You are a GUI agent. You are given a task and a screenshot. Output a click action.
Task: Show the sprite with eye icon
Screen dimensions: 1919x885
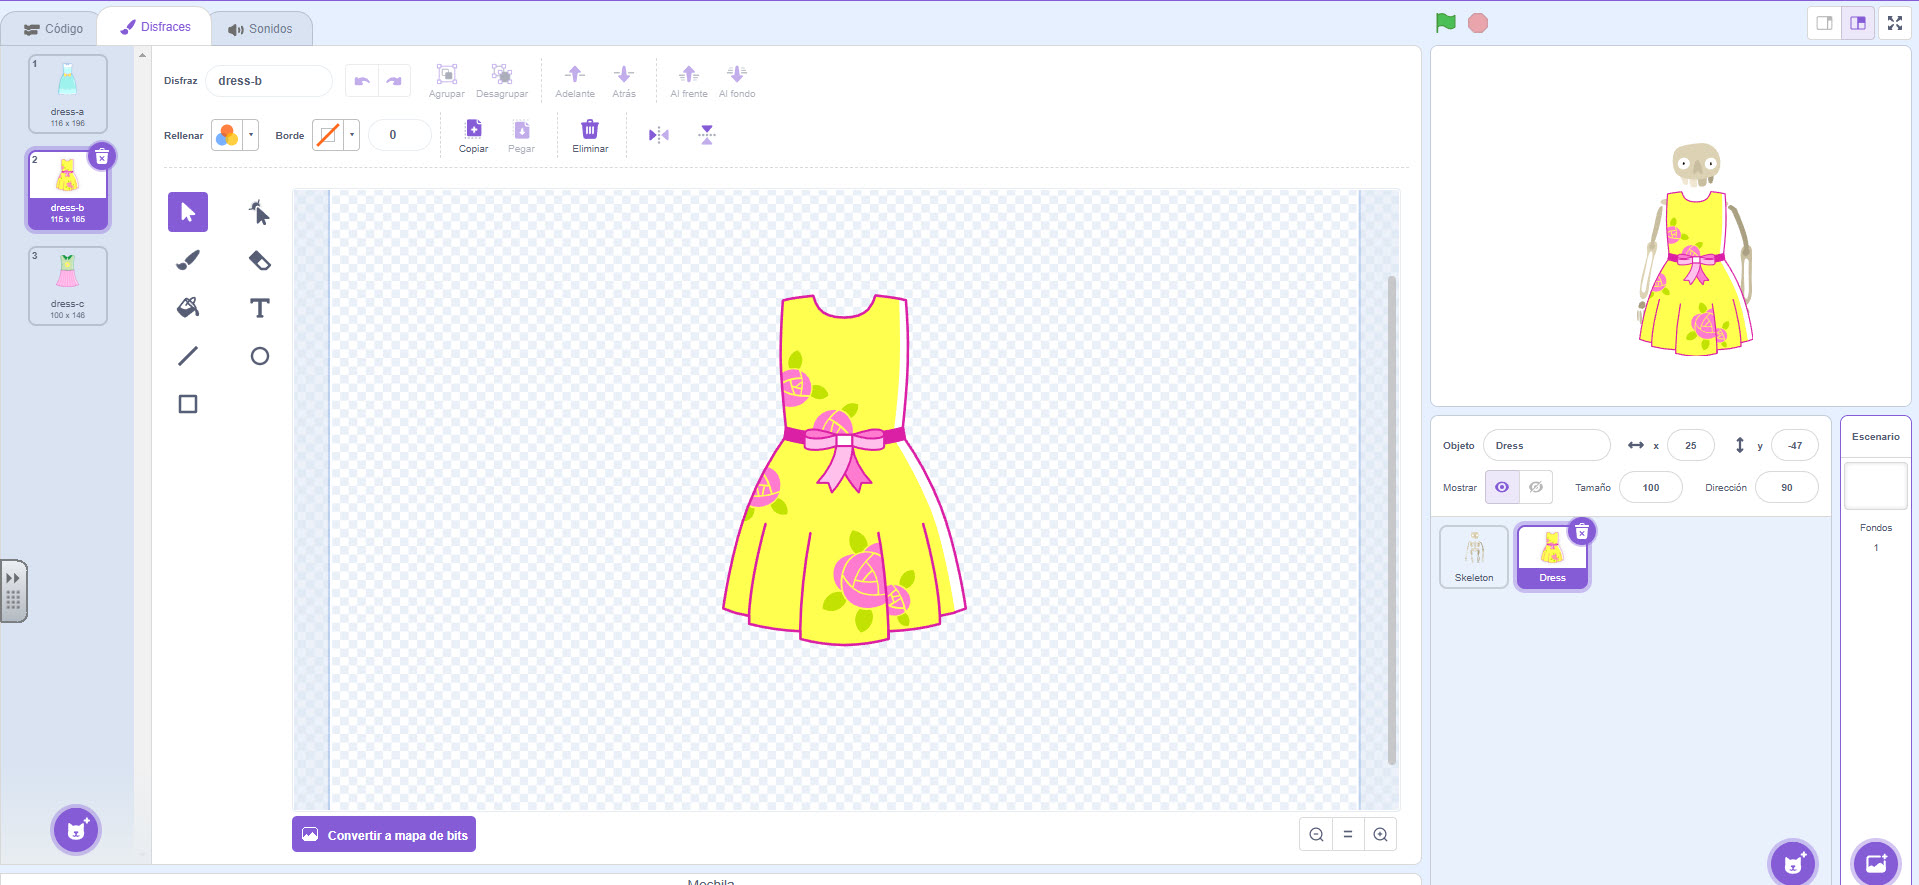1502,487
